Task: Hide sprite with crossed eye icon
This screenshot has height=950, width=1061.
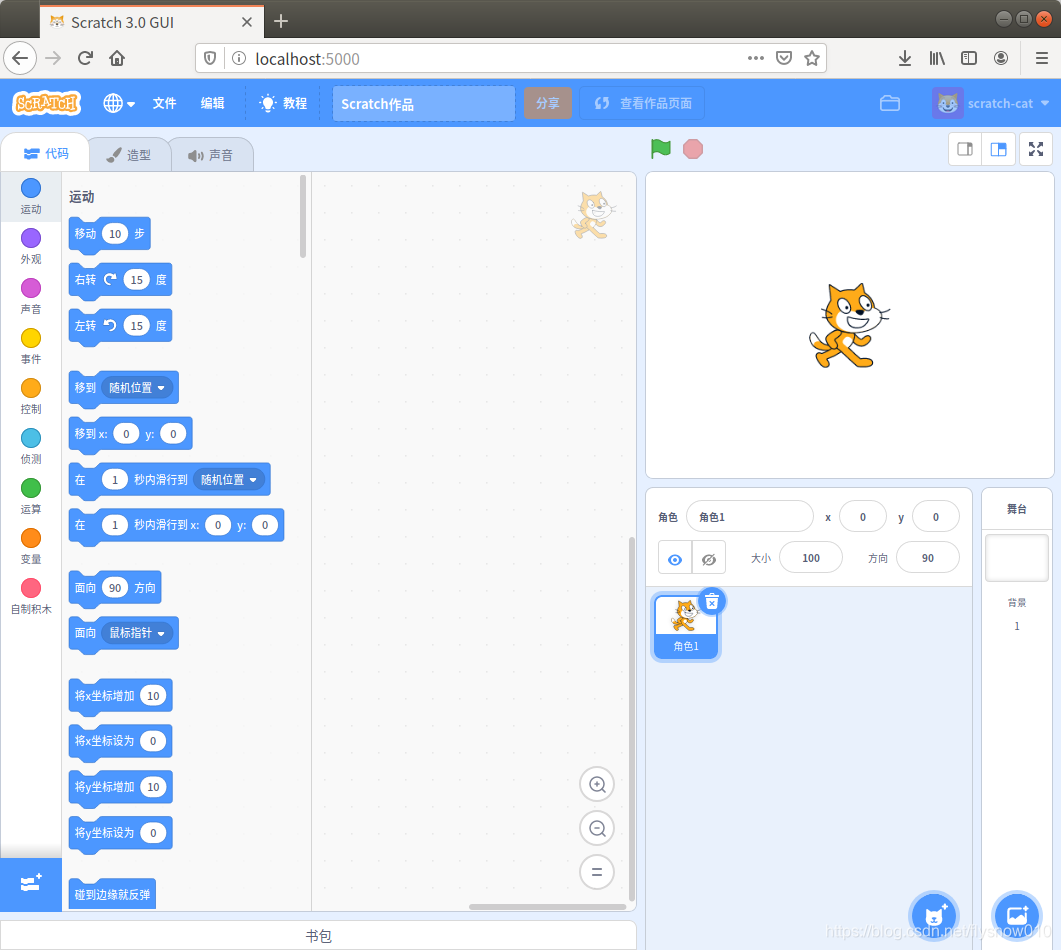Action: click(708, 559)
